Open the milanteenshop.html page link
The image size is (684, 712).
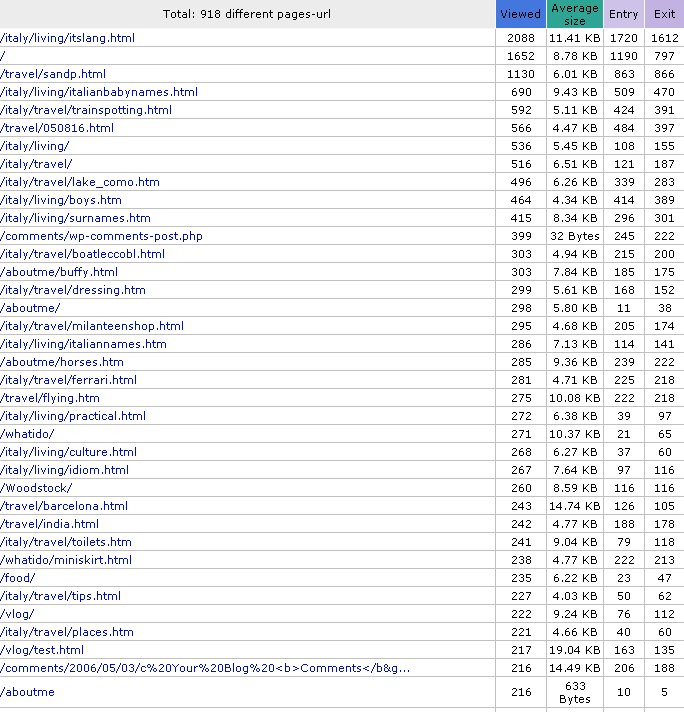pos(92,326)
